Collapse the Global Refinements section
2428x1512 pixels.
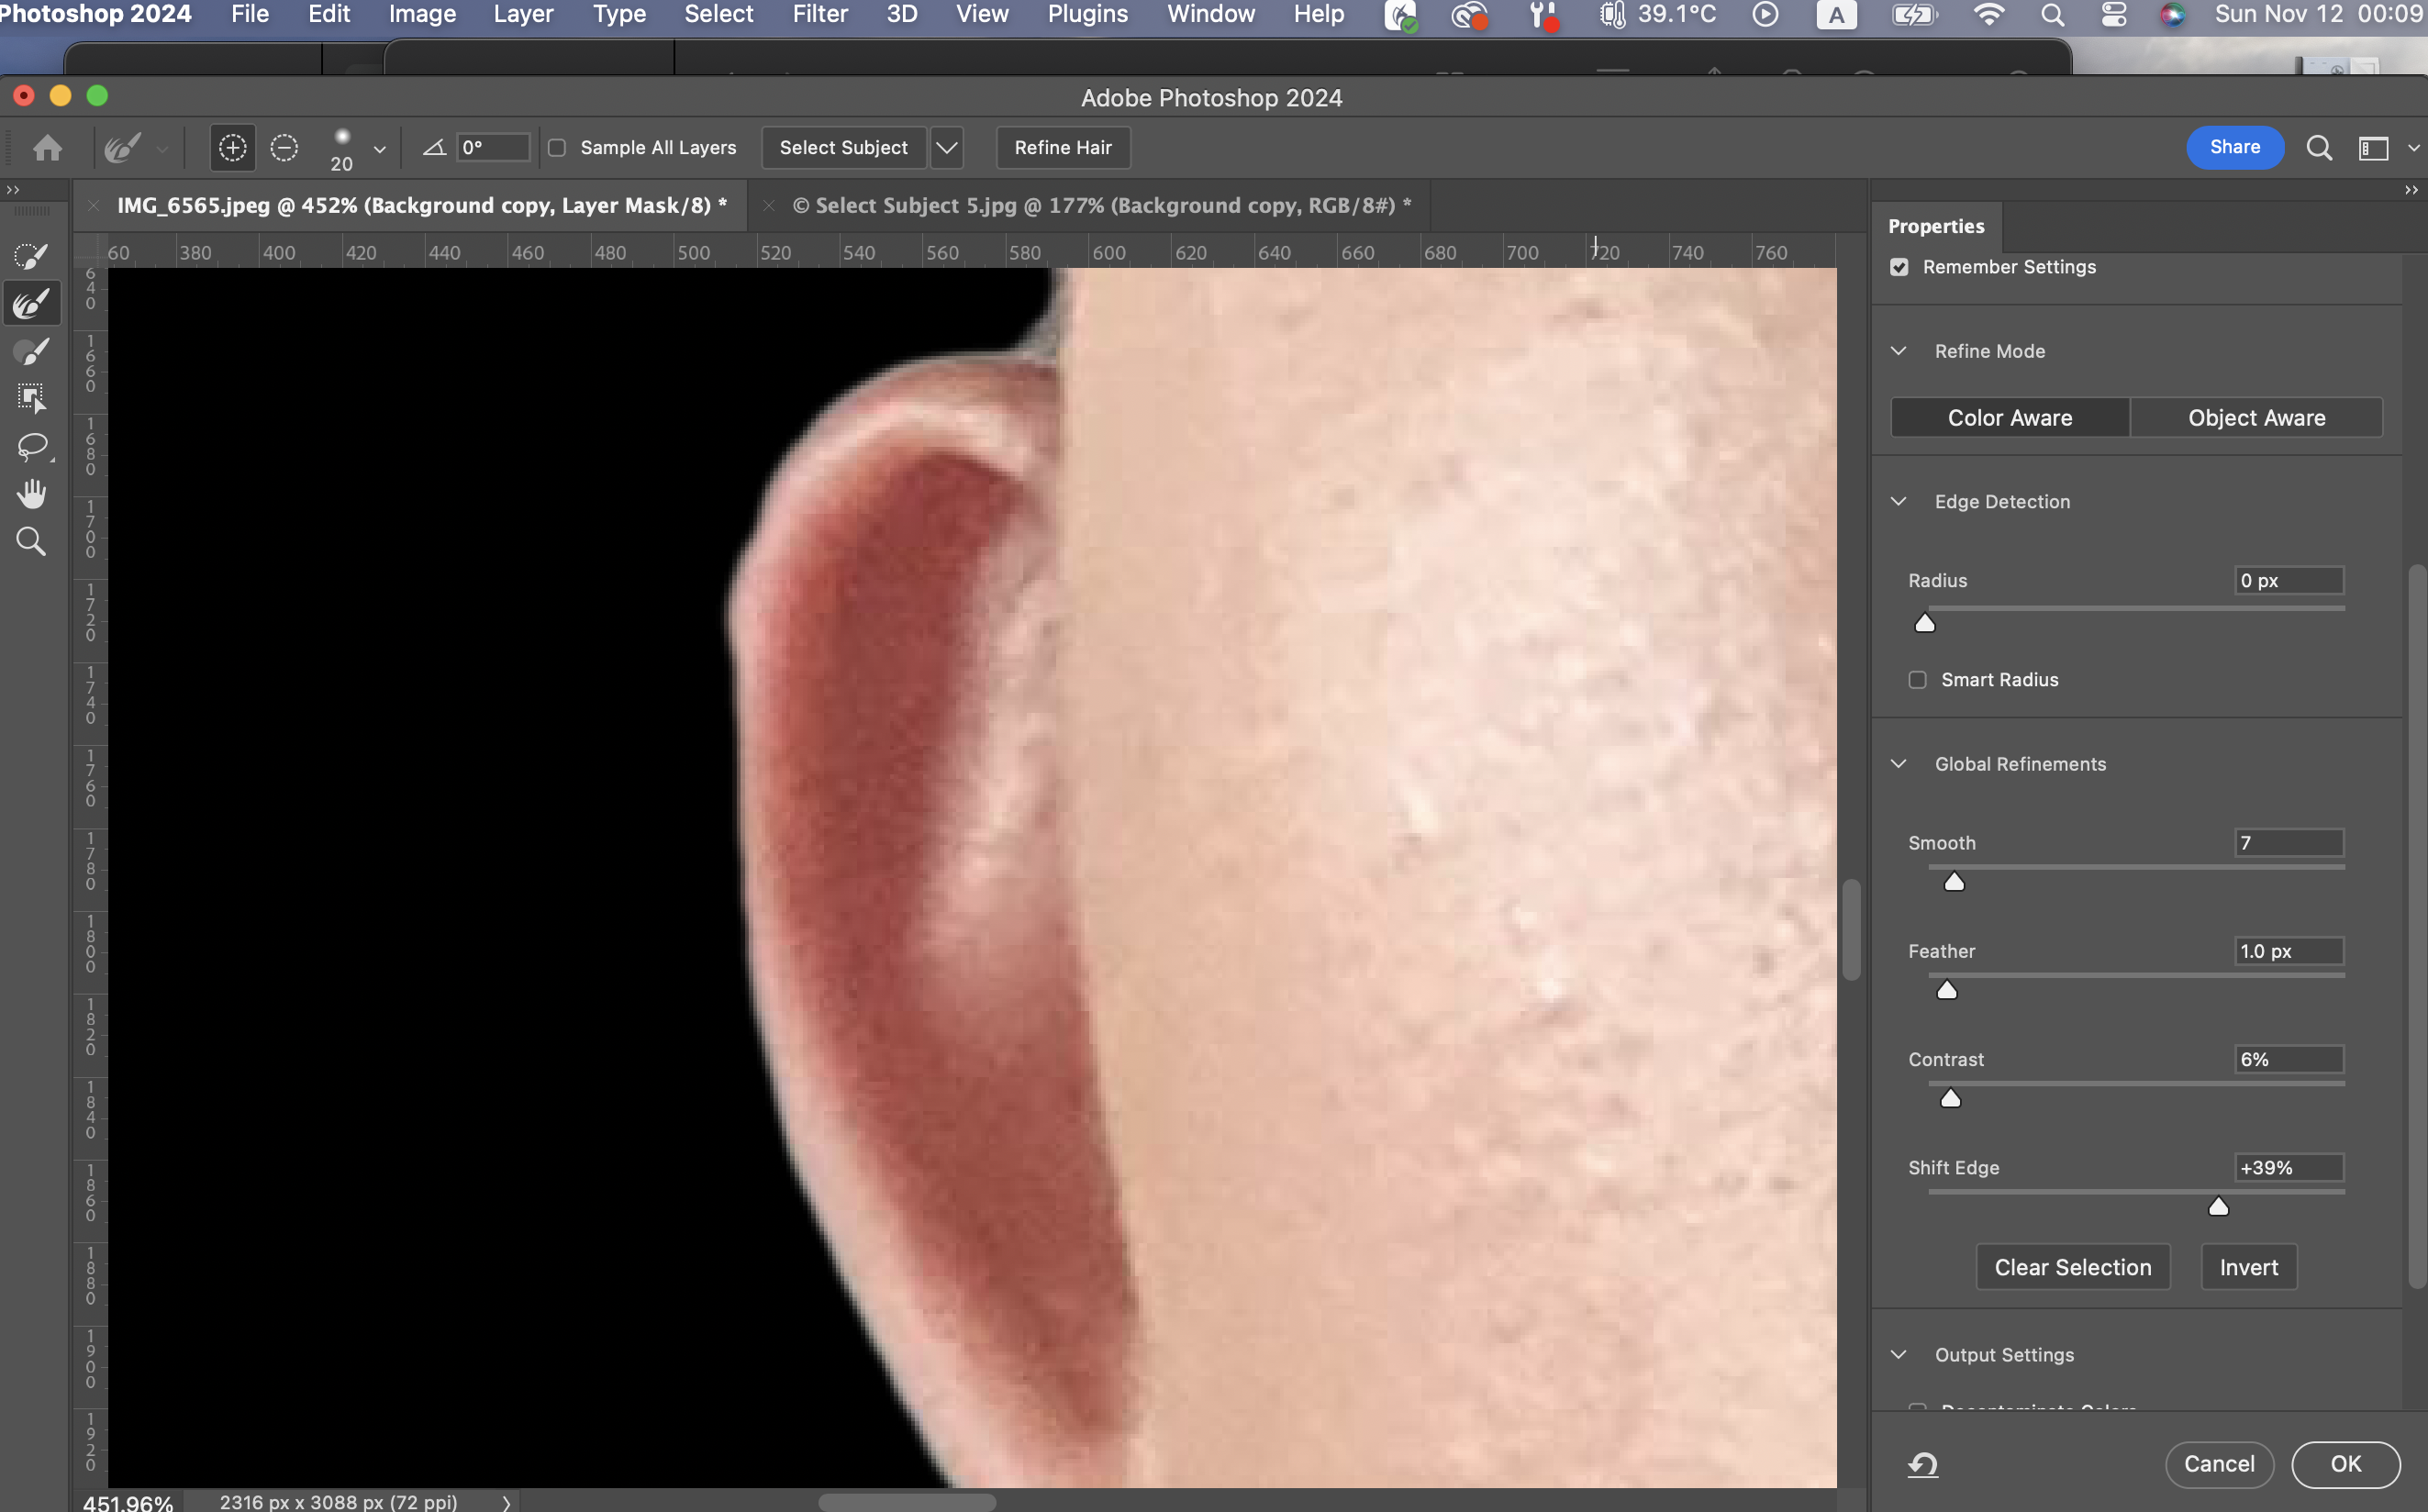[x=1898, y=764]
